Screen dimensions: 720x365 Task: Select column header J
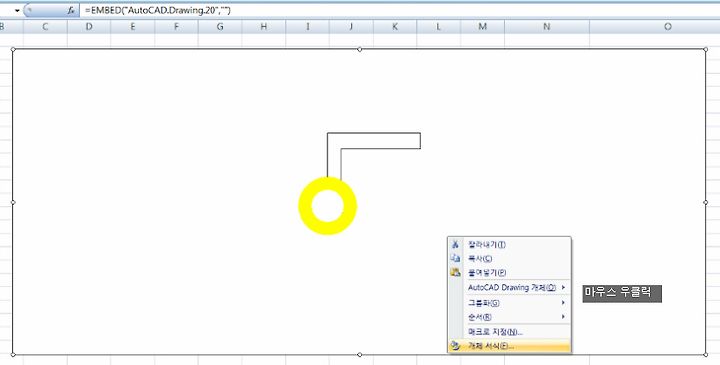[351, 27]
